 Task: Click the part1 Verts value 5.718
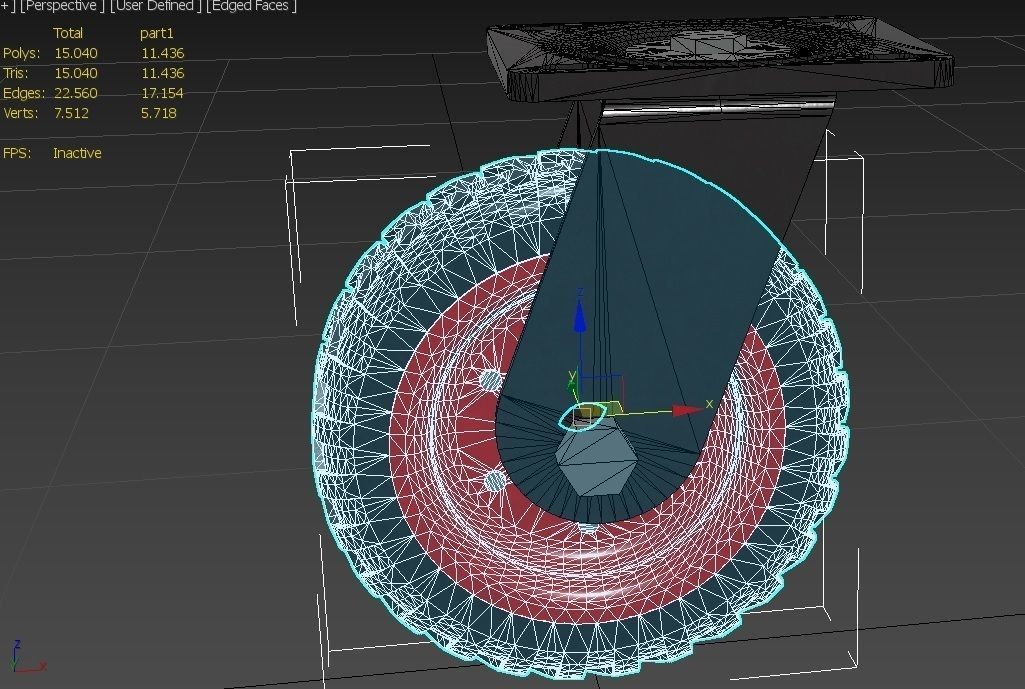[x=159, y=112]
